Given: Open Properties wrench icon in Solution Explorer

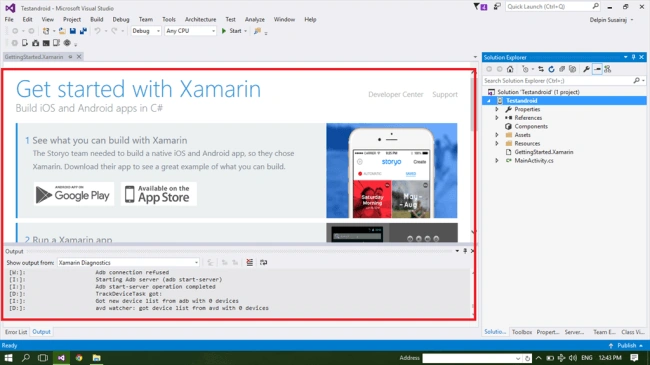Looking at the screenshot, I should [586, 69].
